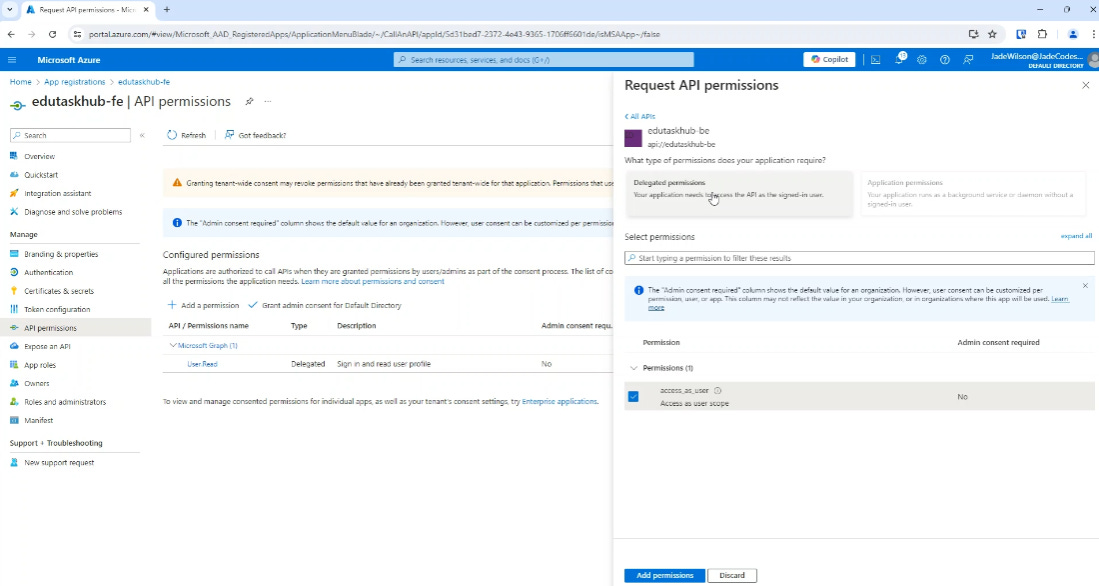Click the sidebar Search box

pyautogui.click(x=70, y=135)
